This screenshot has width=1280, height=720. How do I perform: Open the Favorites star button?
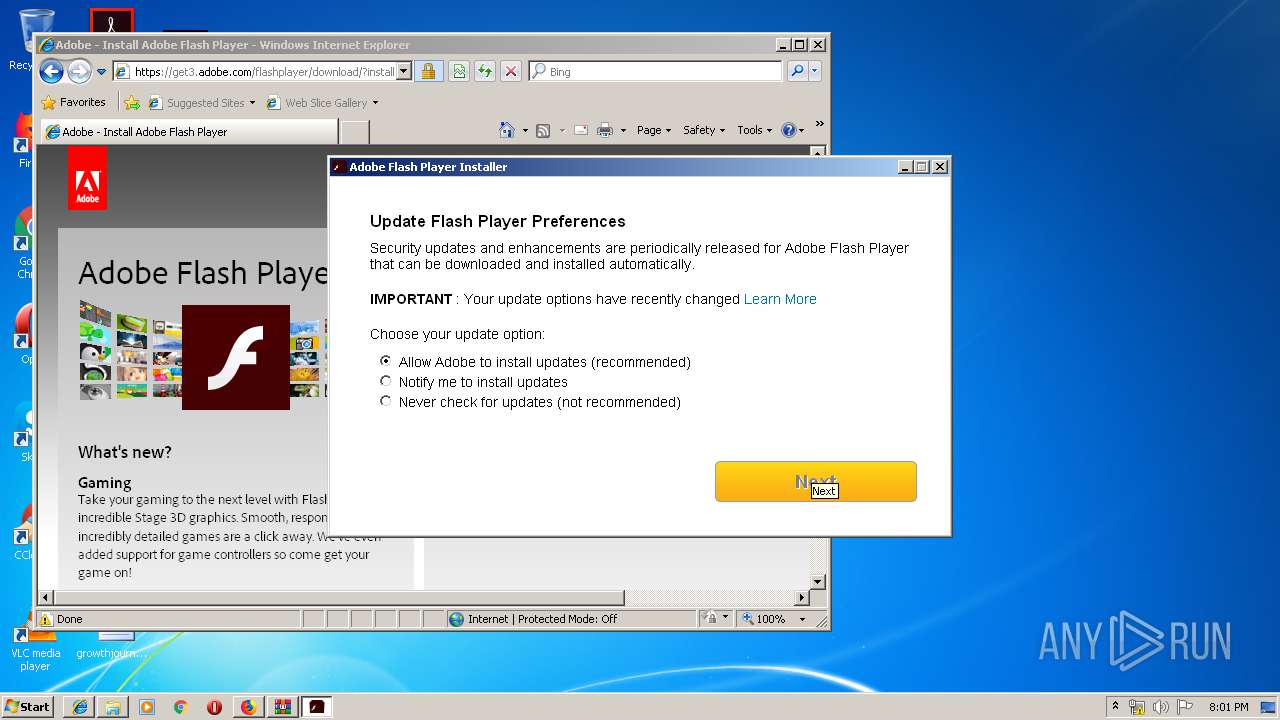pos(73,102)
